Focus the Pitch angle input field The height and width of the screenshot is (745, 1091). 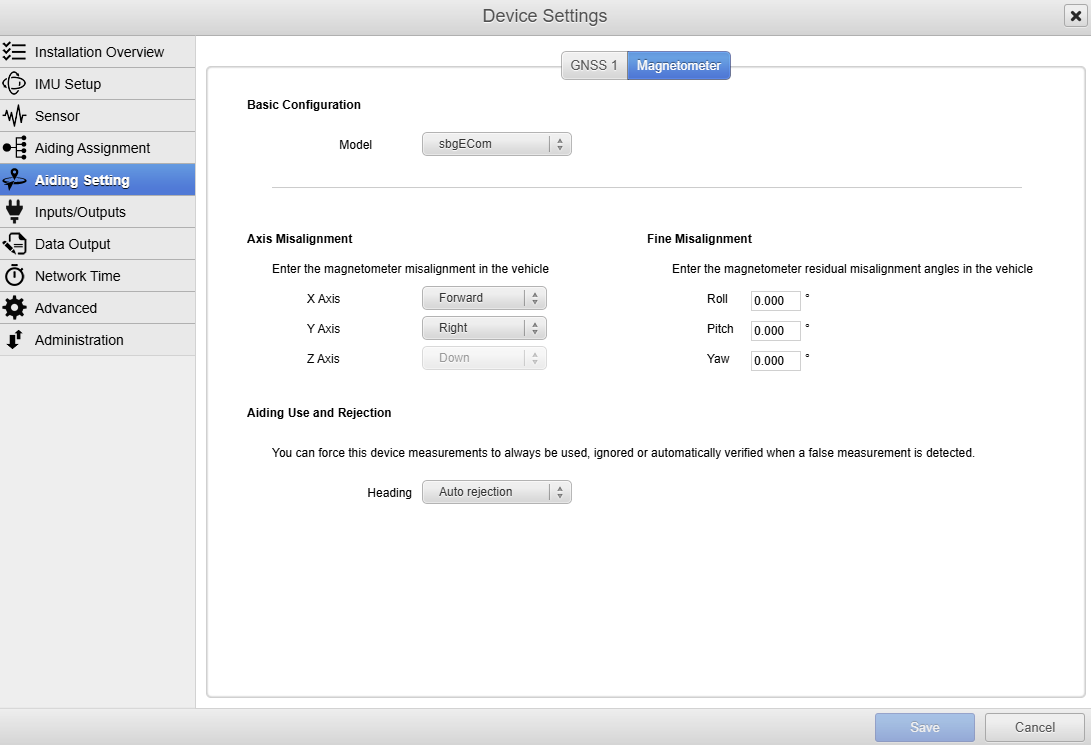775,331
